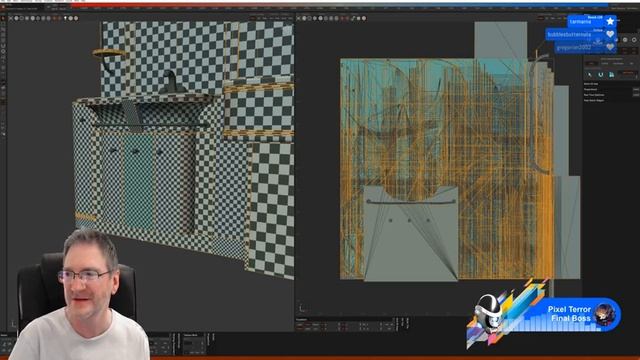Click the teal U-shaped icon in right panel
640x360 pixels.
[x=600, y=75]
